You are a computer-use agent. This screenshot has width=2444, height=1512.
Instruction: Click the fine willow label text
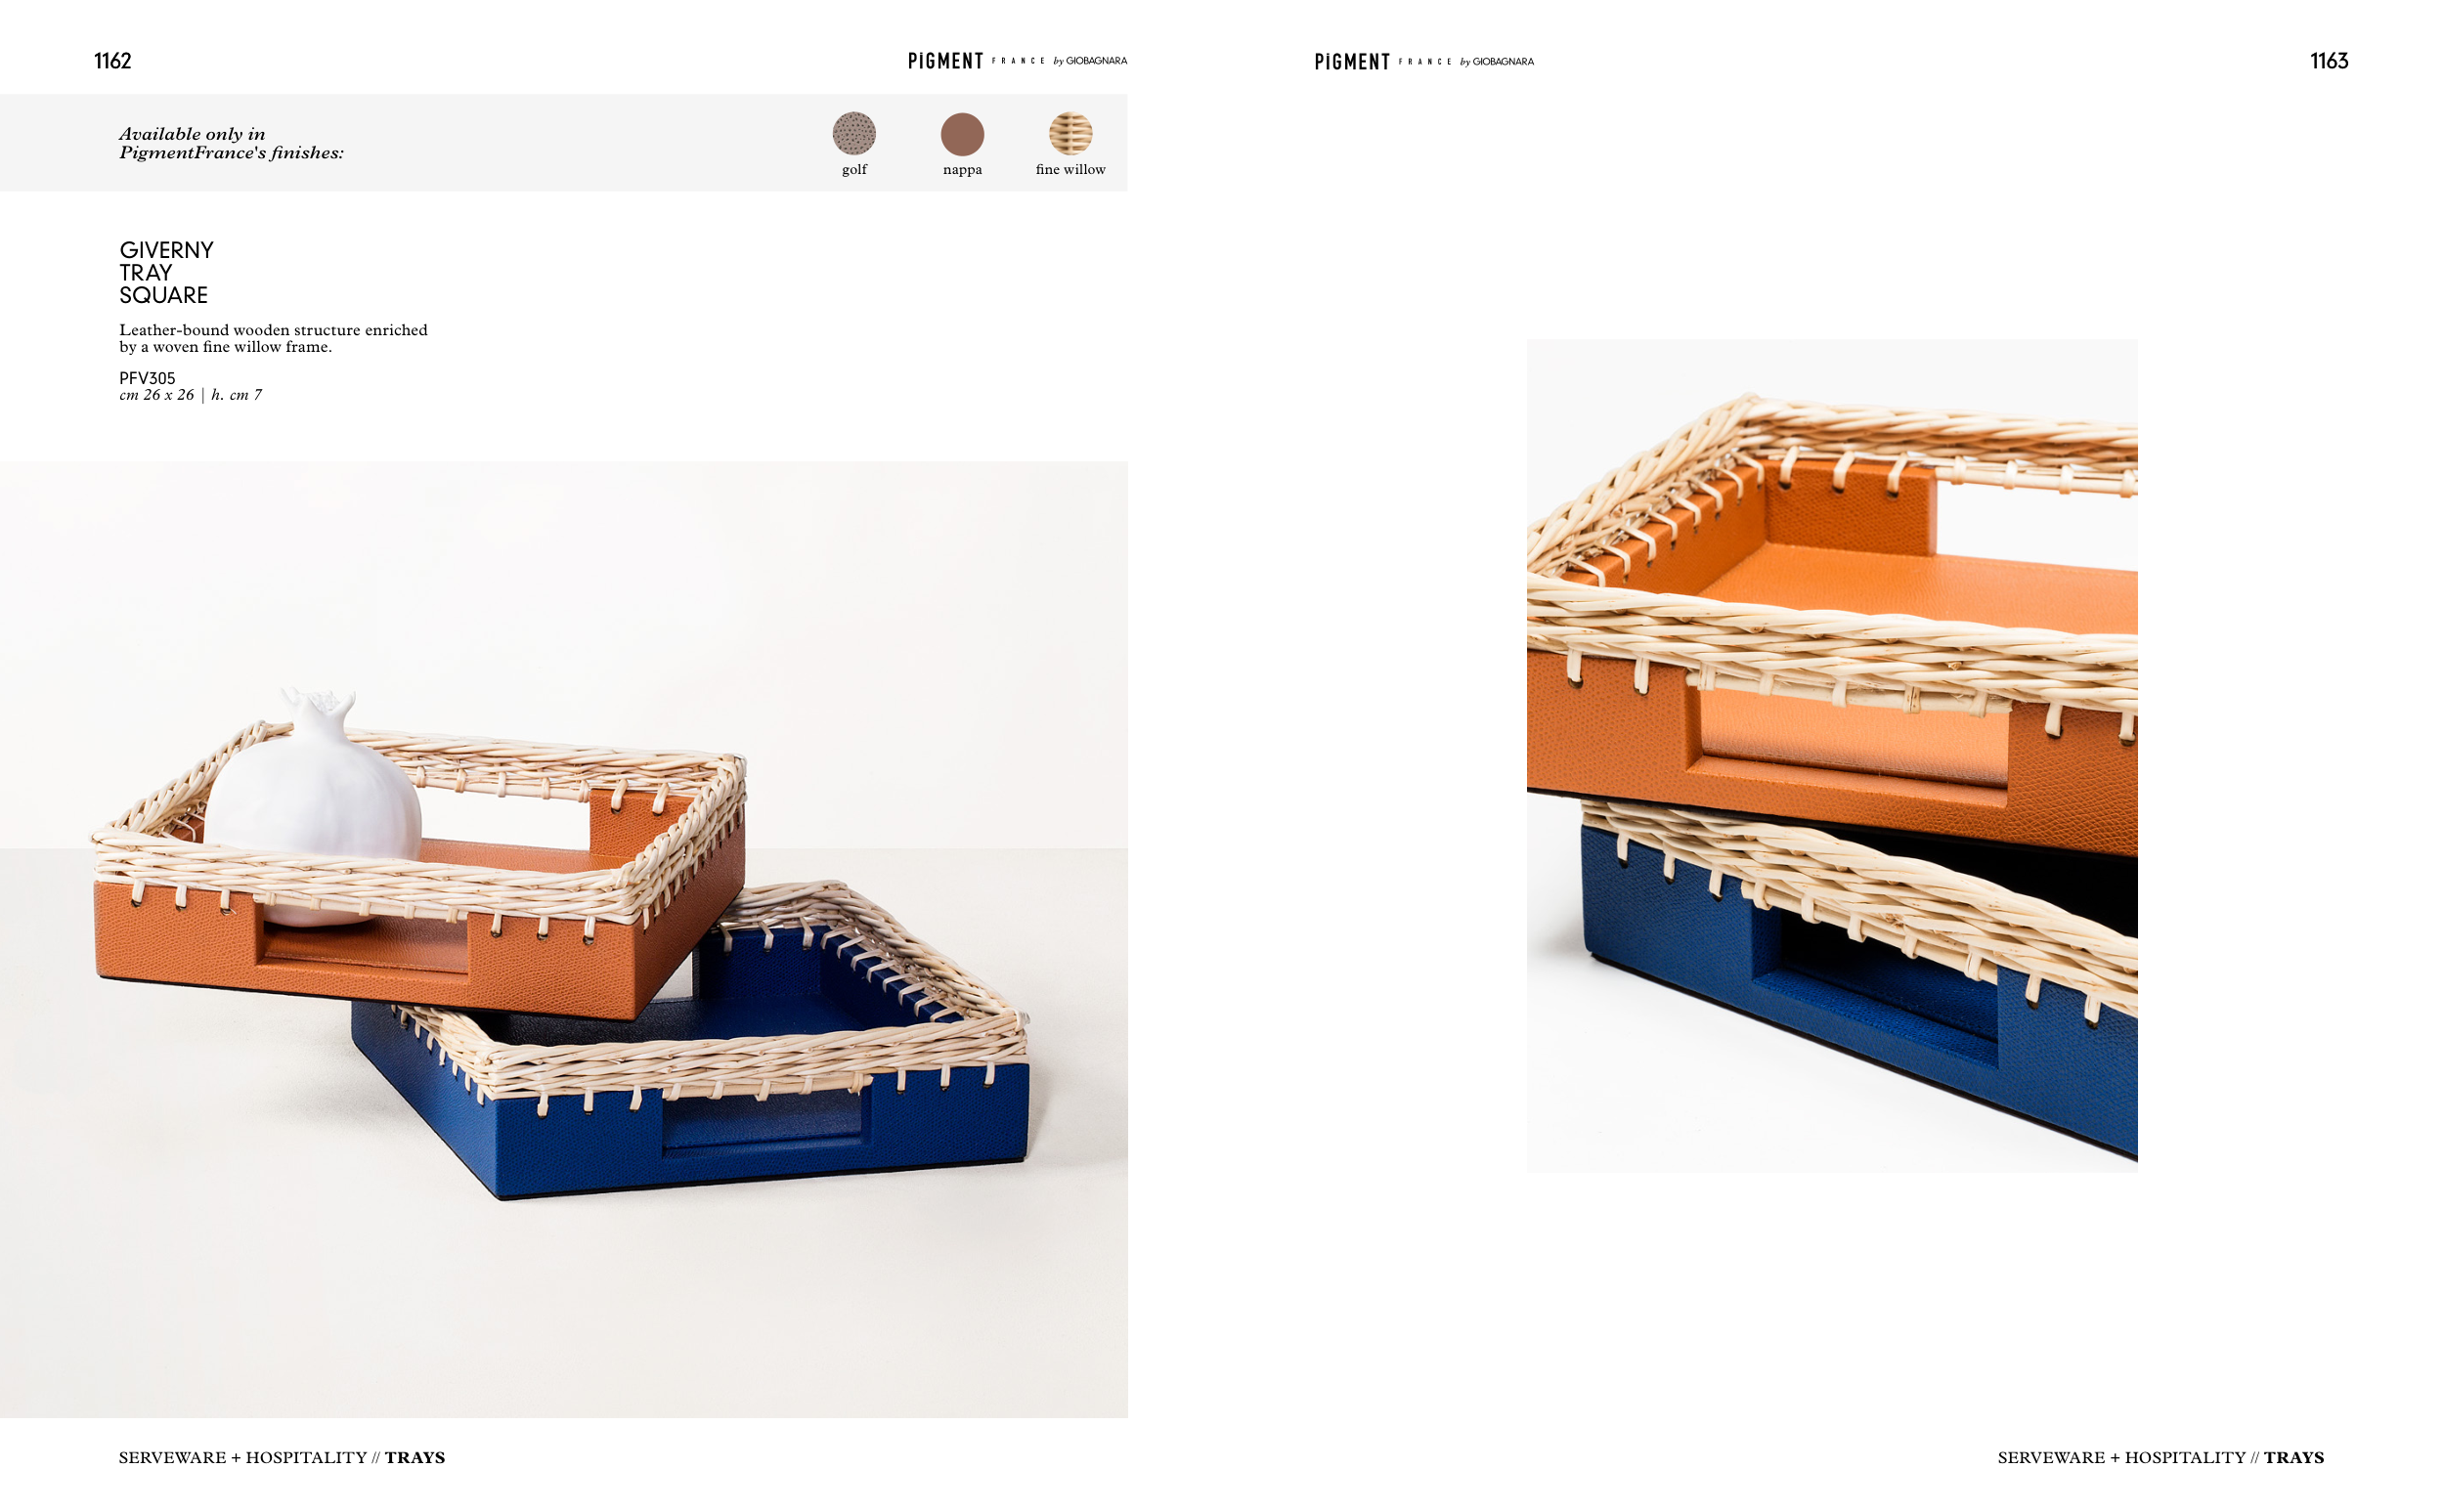[1070, 170]
